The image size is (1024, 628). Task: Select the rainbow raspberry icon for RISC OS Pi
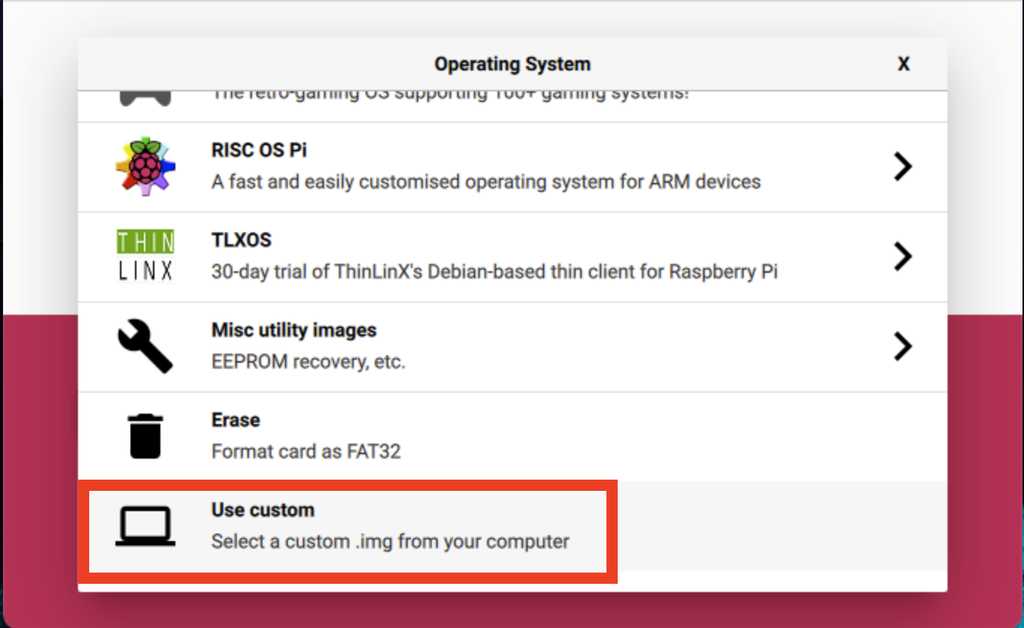pos(145,166)
